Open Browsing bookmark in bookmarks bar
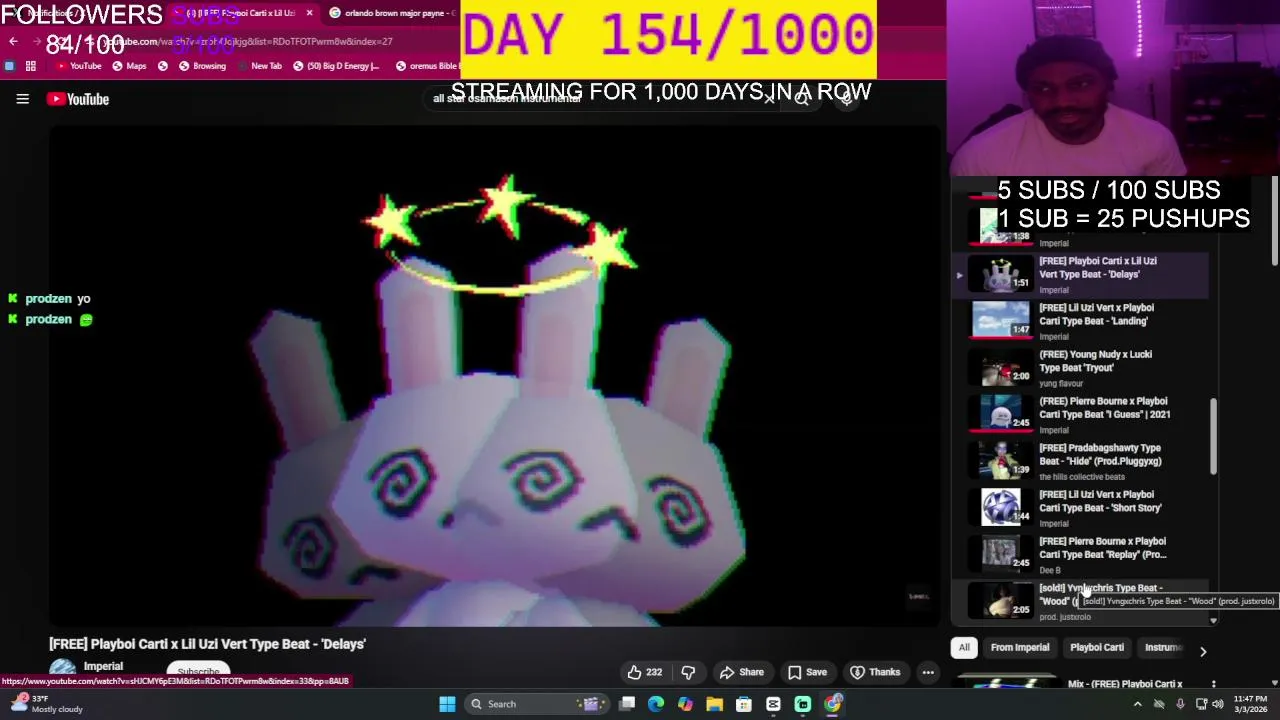This screenshot has height=720, width=1280. [x=202, y=66]
